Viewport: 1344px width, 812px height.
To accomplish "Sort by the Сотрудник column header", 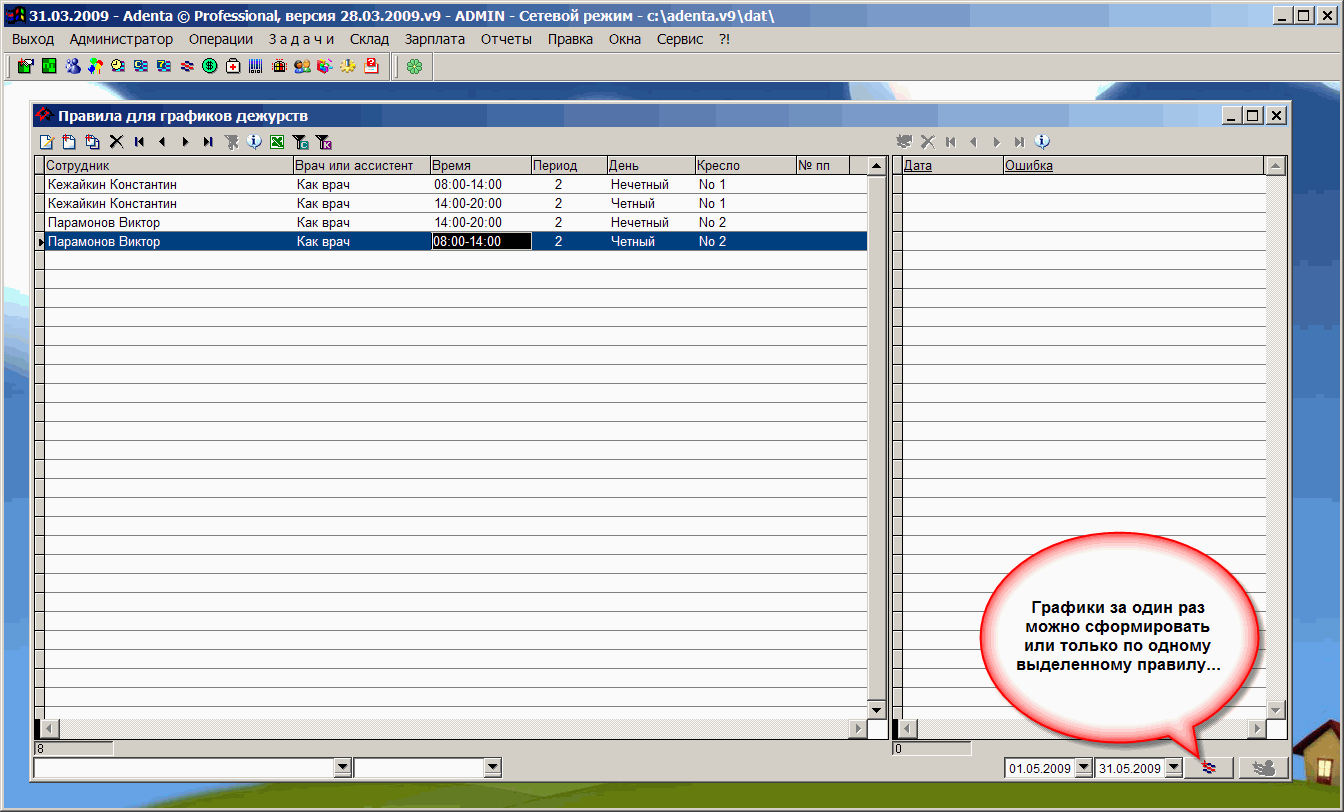I will point(168,165).
